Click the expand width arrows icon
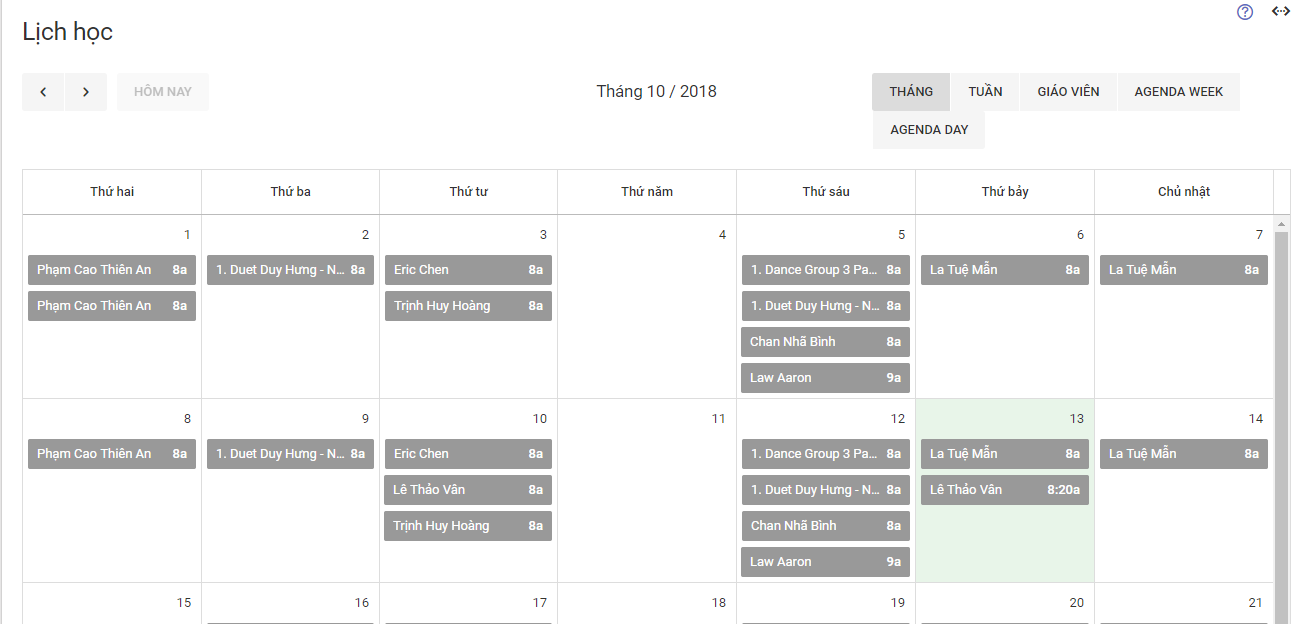The height and width of the screenshot is (624, 1295). 1280,12
